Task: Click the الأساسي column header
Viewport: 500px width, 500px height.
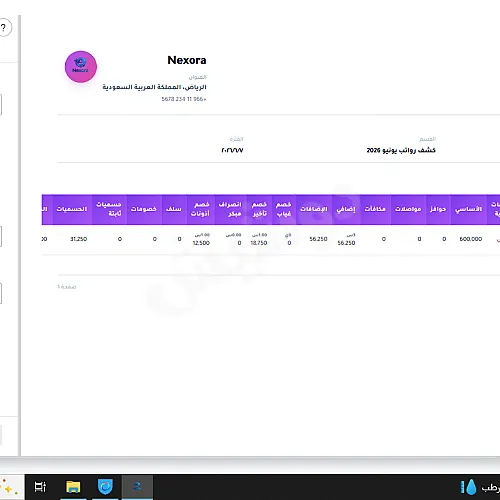Action: coord(469,209)
